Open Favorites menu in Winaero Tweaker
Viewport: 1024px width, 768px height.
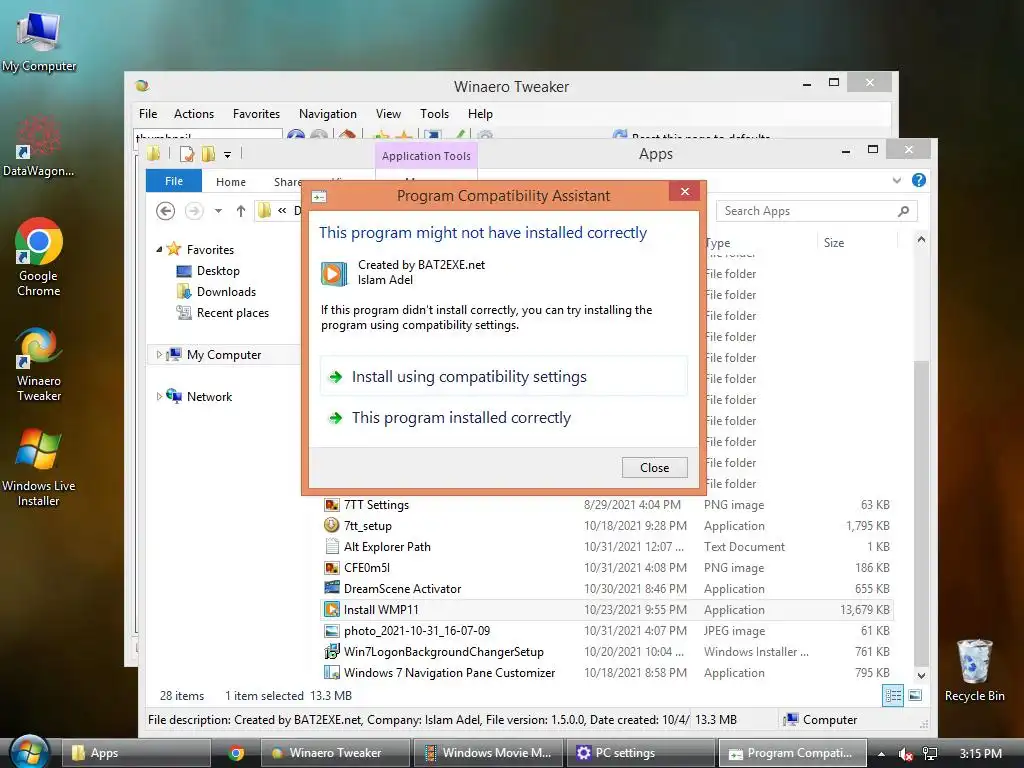256,114
